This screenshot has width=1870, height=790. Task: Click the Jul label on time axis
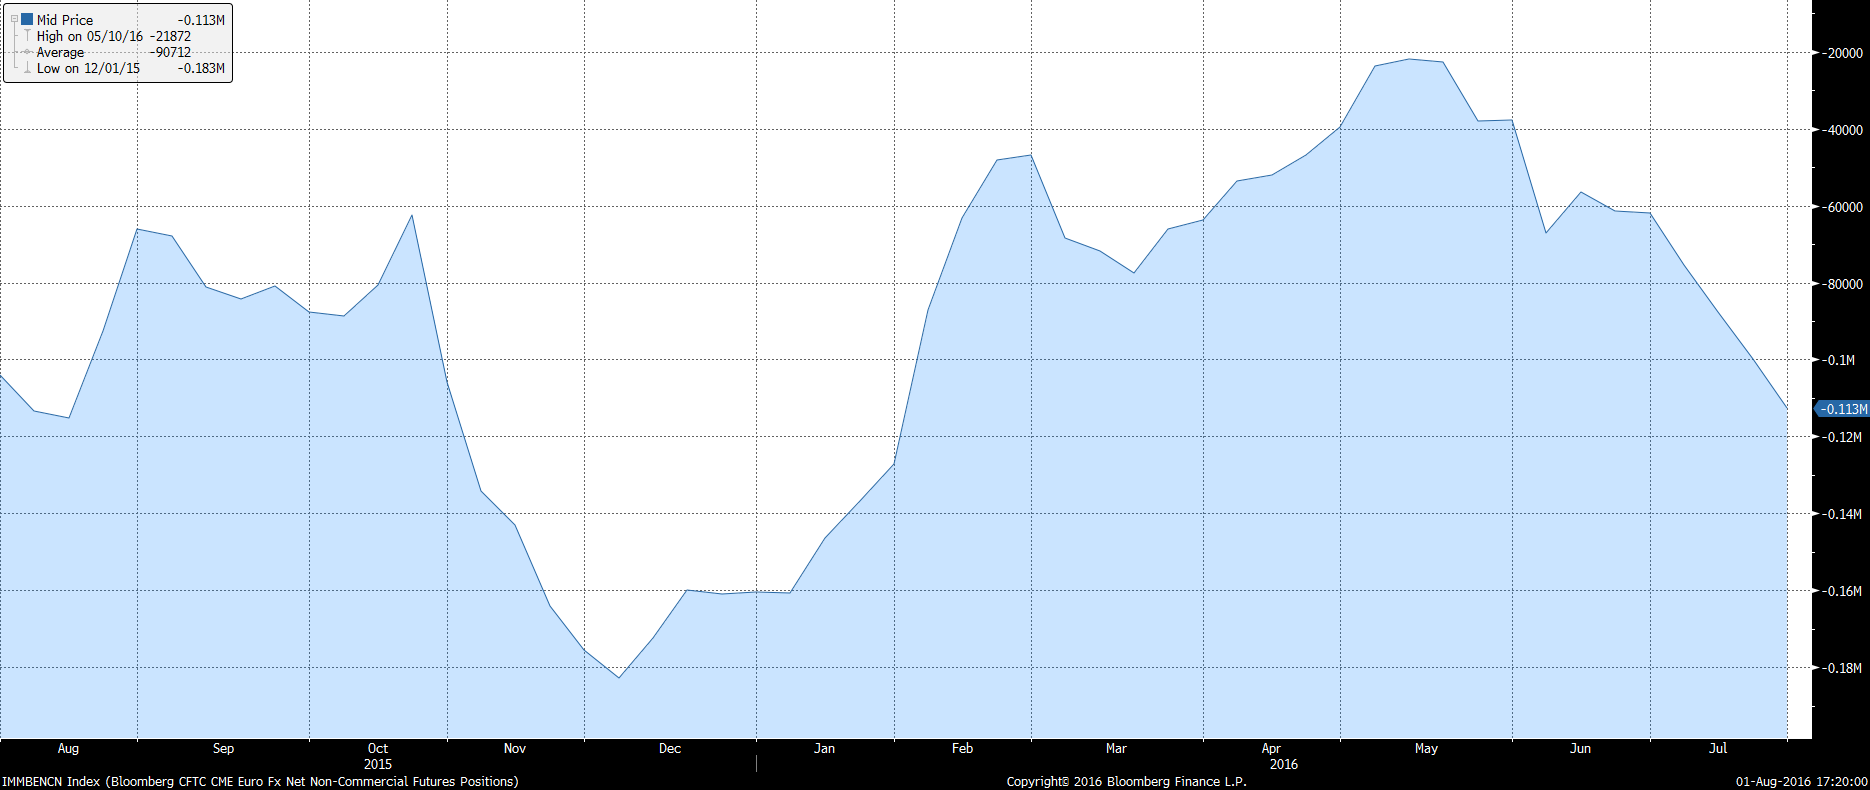(x=1718, y=748)
